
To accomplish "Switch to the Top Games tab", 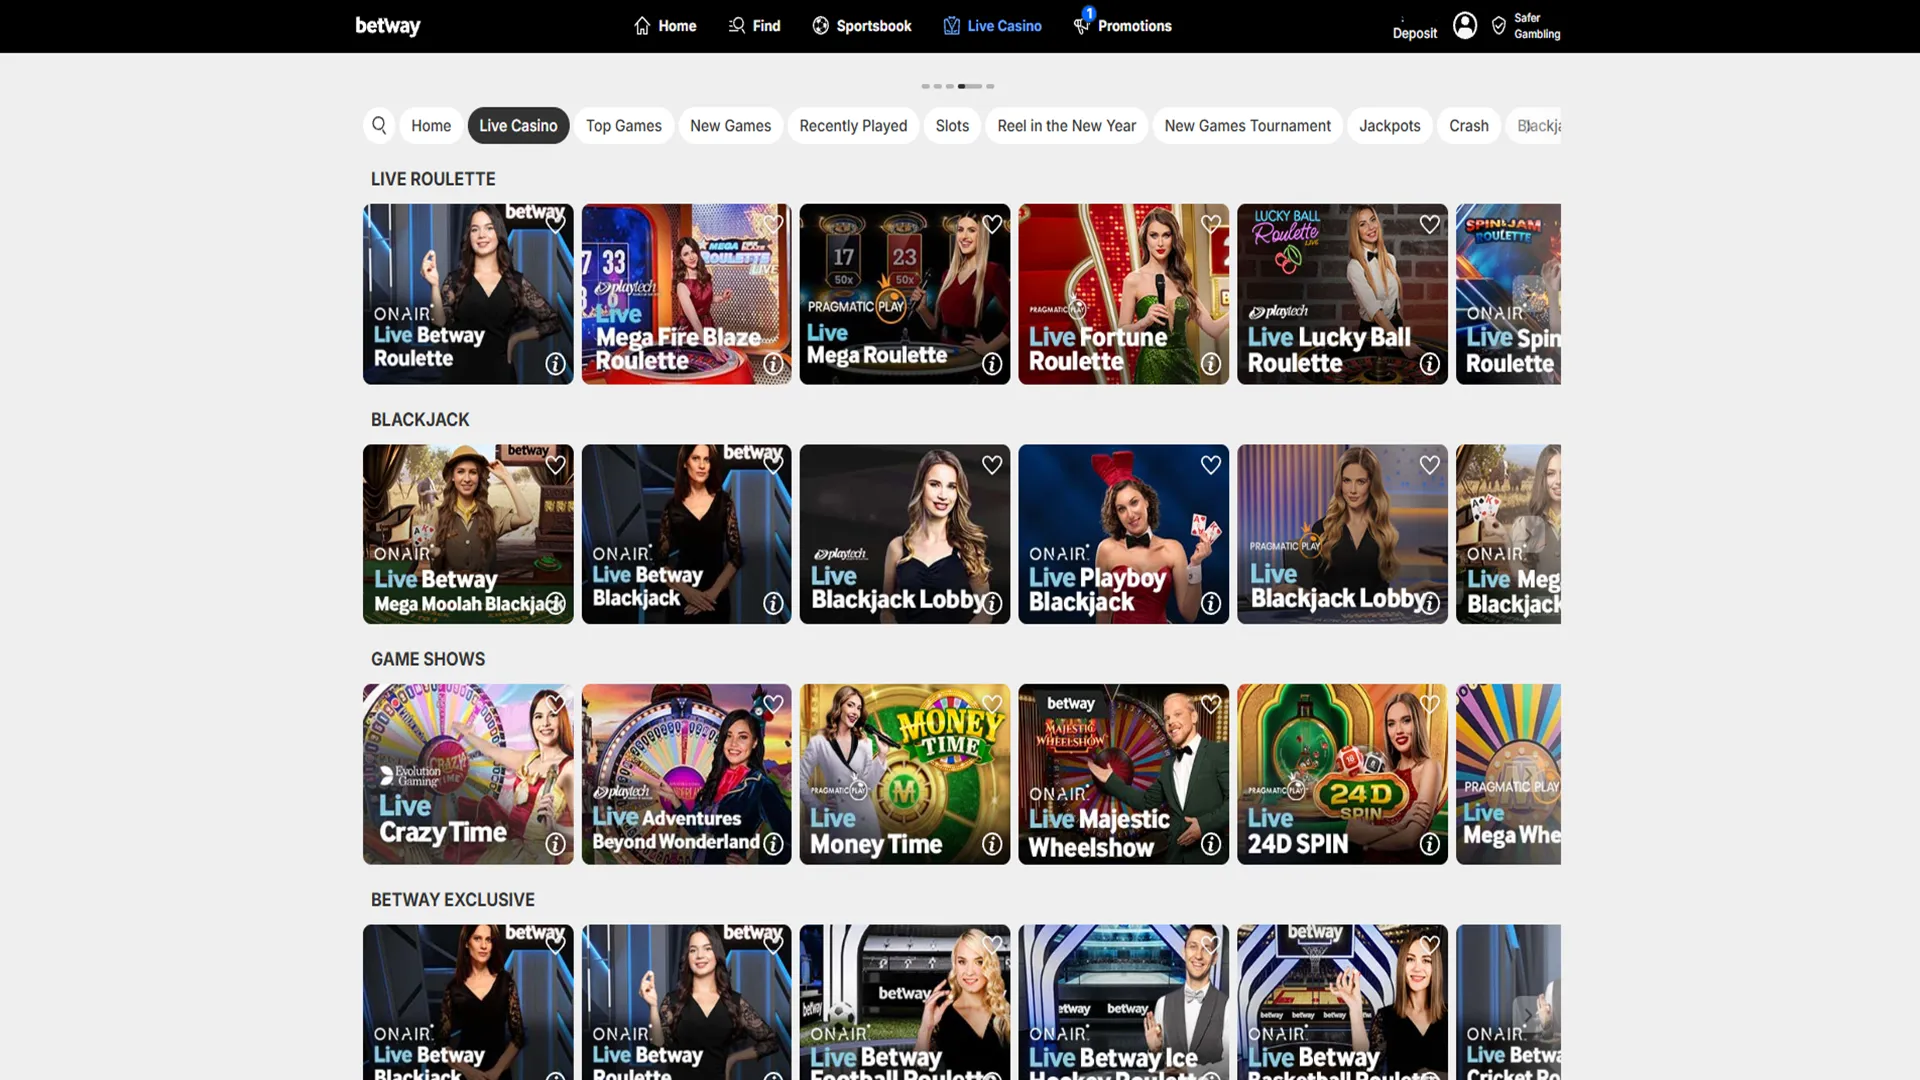I will [x=623, y=126].
